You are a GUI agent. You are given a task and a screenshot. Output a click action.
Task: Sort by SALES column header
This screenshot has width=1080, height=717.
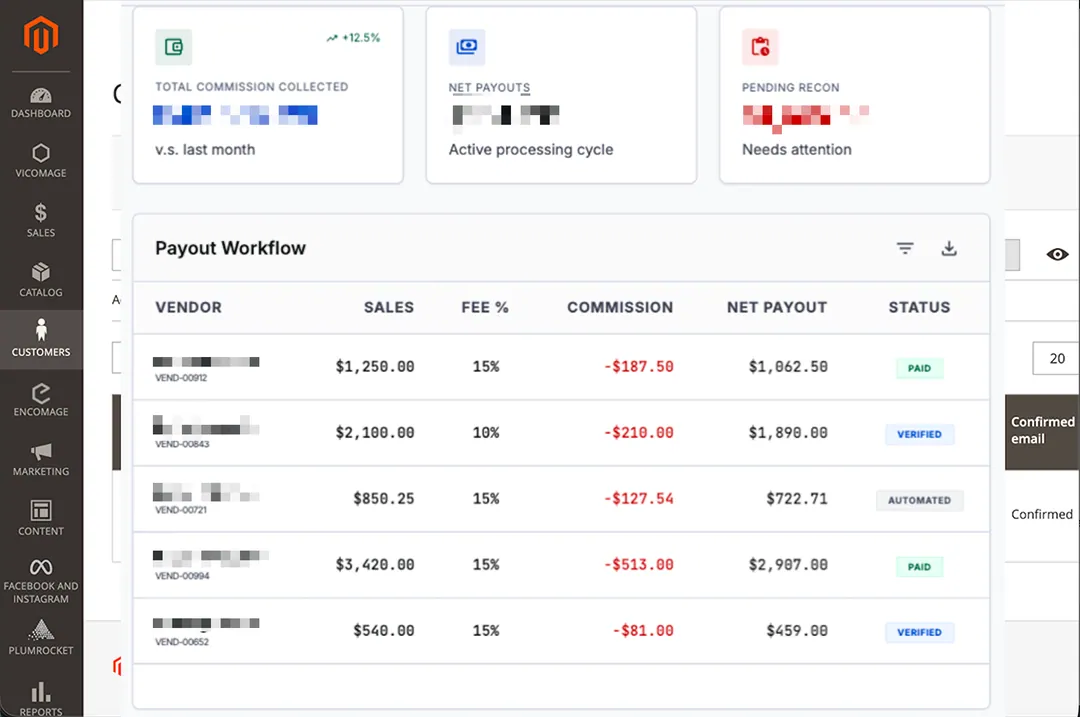pyautogui.click(x=389, y=307)
